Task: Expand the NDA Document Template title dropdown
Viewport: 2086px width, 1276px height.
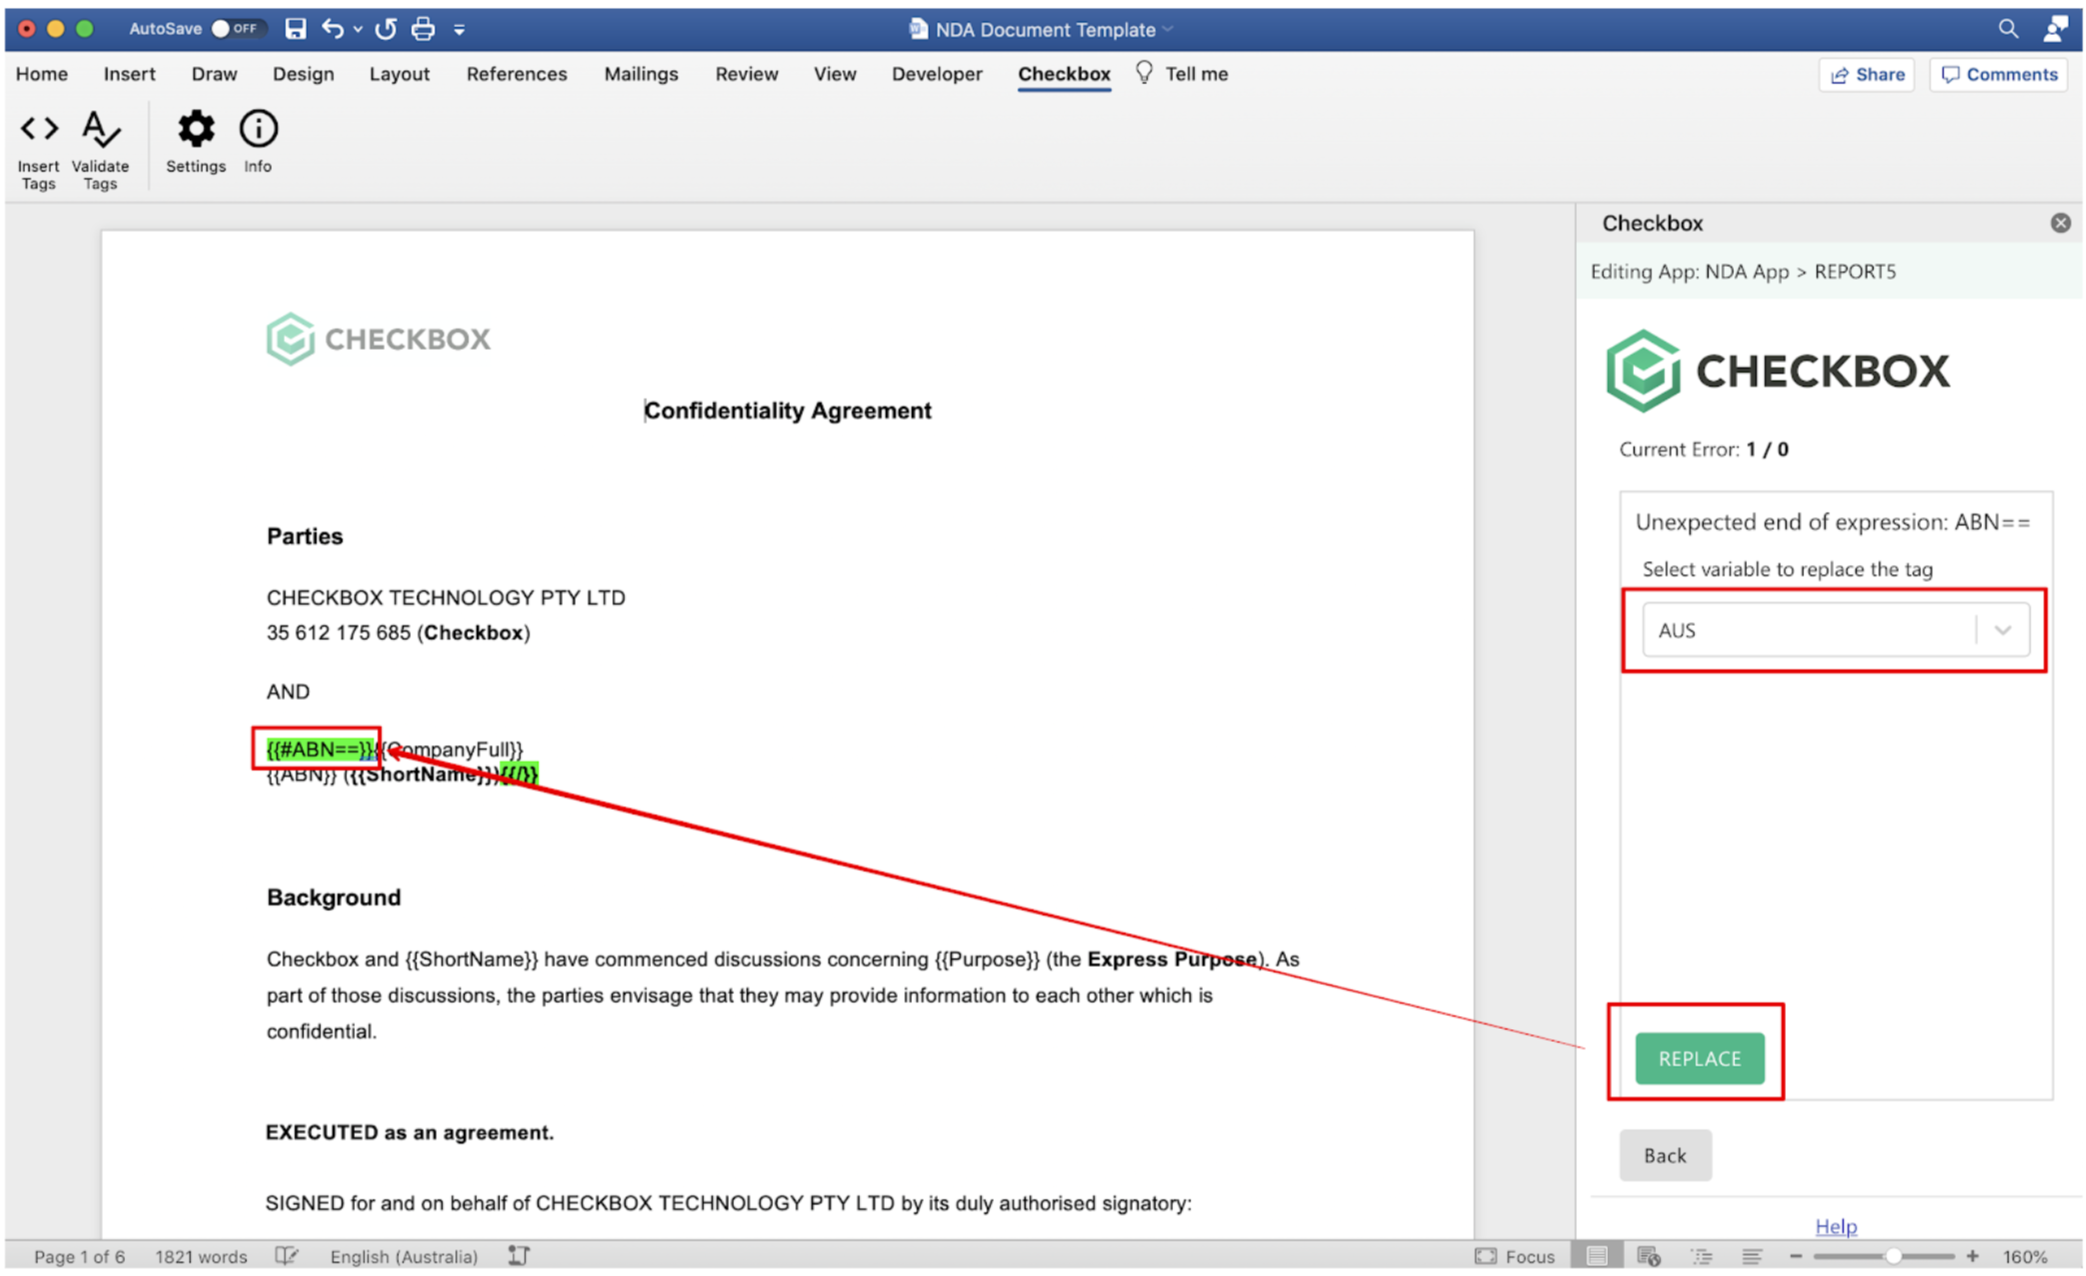Action: point(1167,30)
